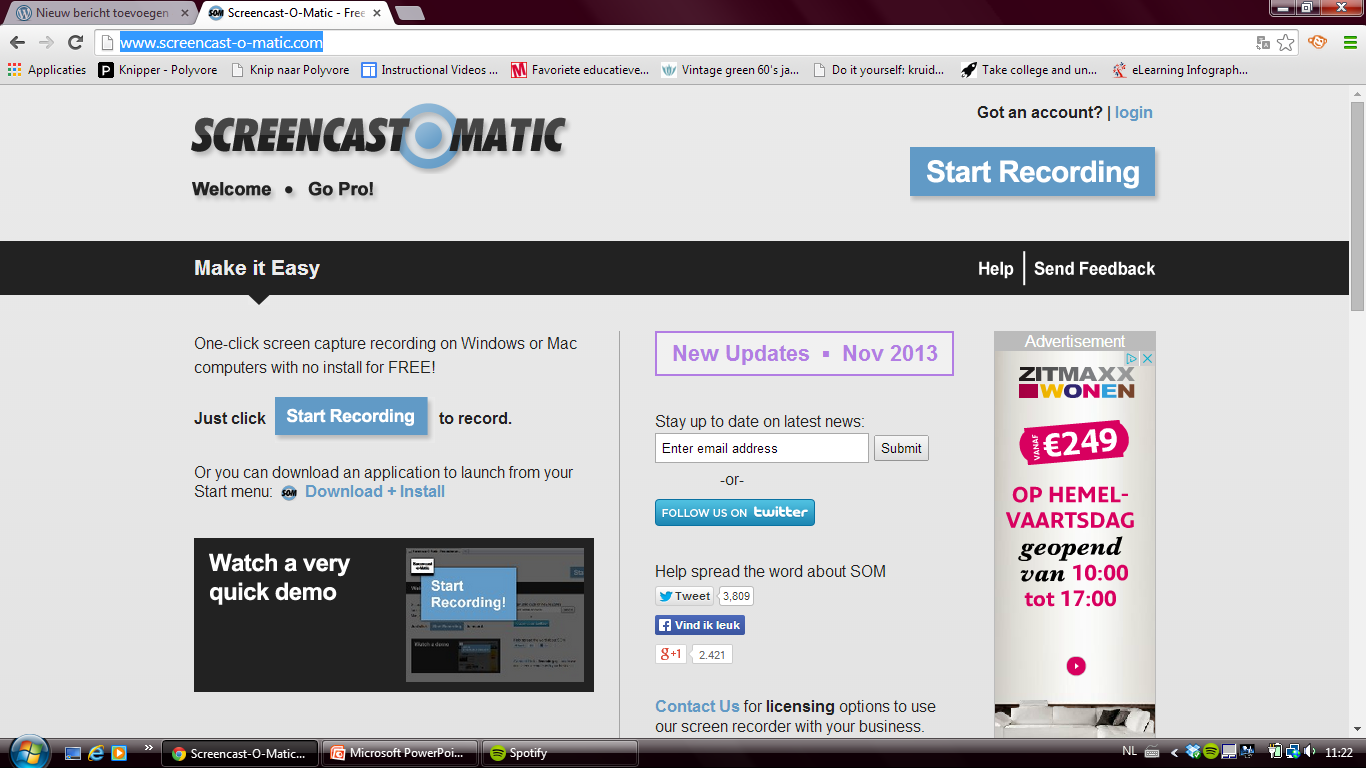Click the Facebook Vind ik leuk button
This screenshot has height=768, width=1366.
click(700, 625)
